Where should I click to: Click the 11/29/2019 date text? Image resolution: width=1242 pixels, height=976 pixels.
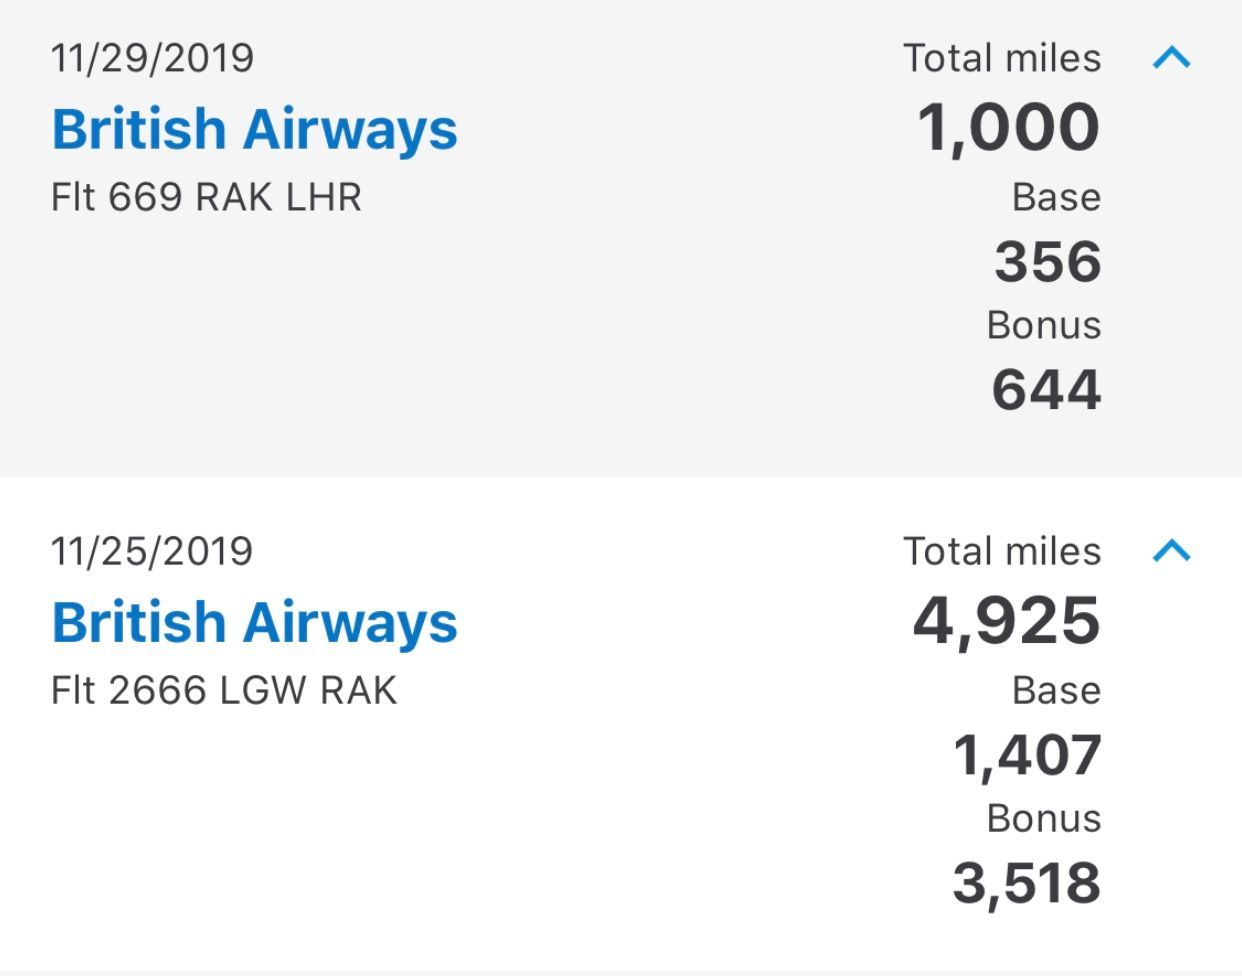(x=152, y=58)
